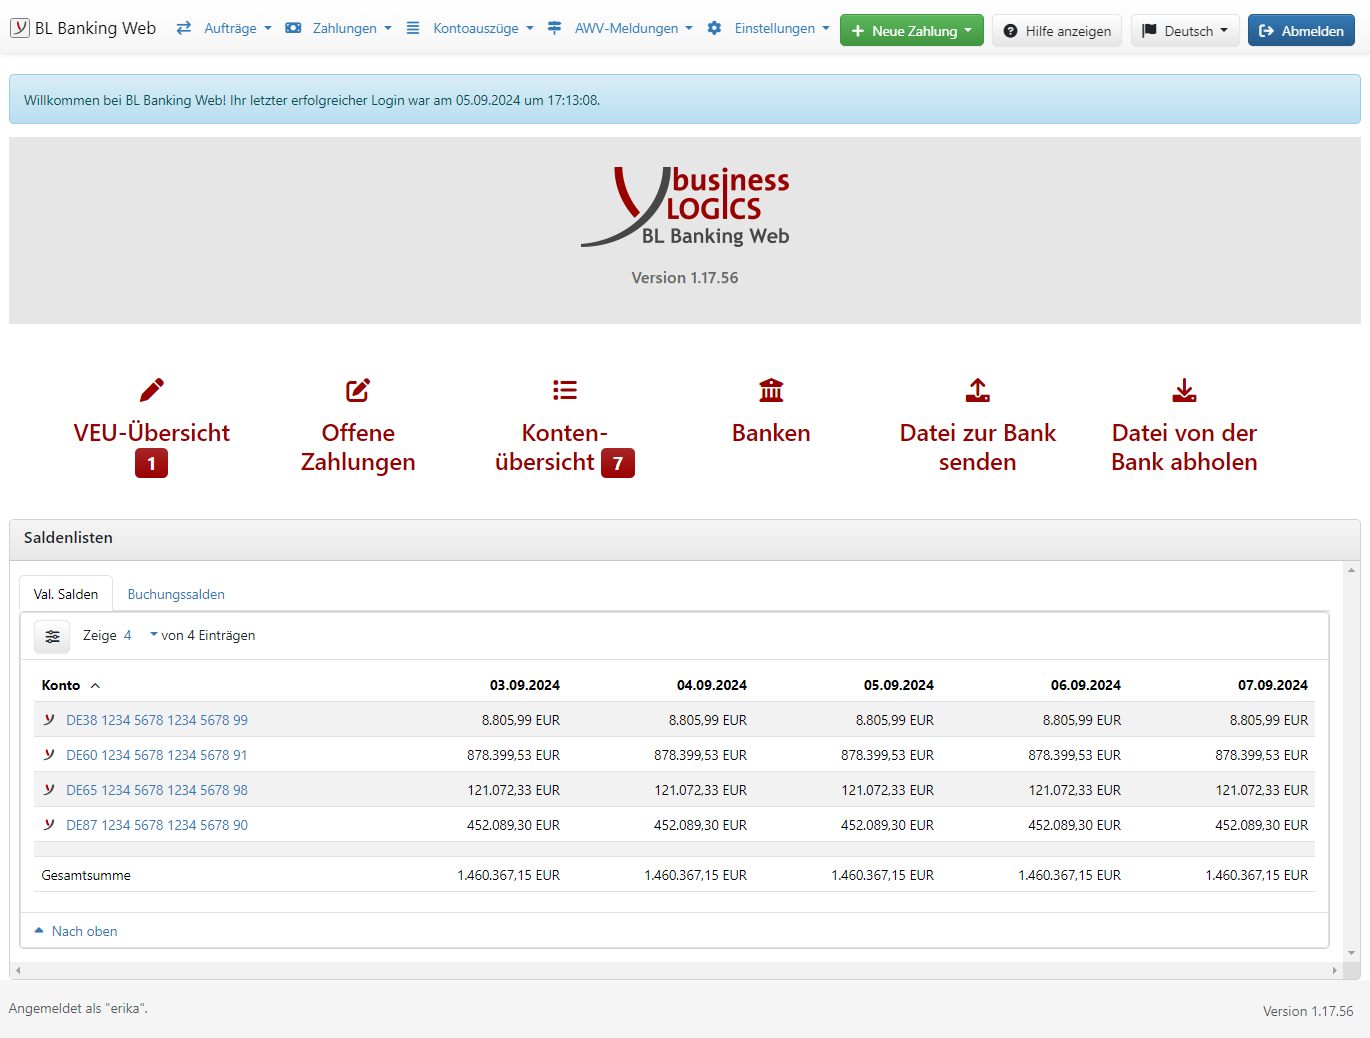Click the Kontenübersicht list icon
This screenshot has width=1370, height=1038.
coord(565,390)
